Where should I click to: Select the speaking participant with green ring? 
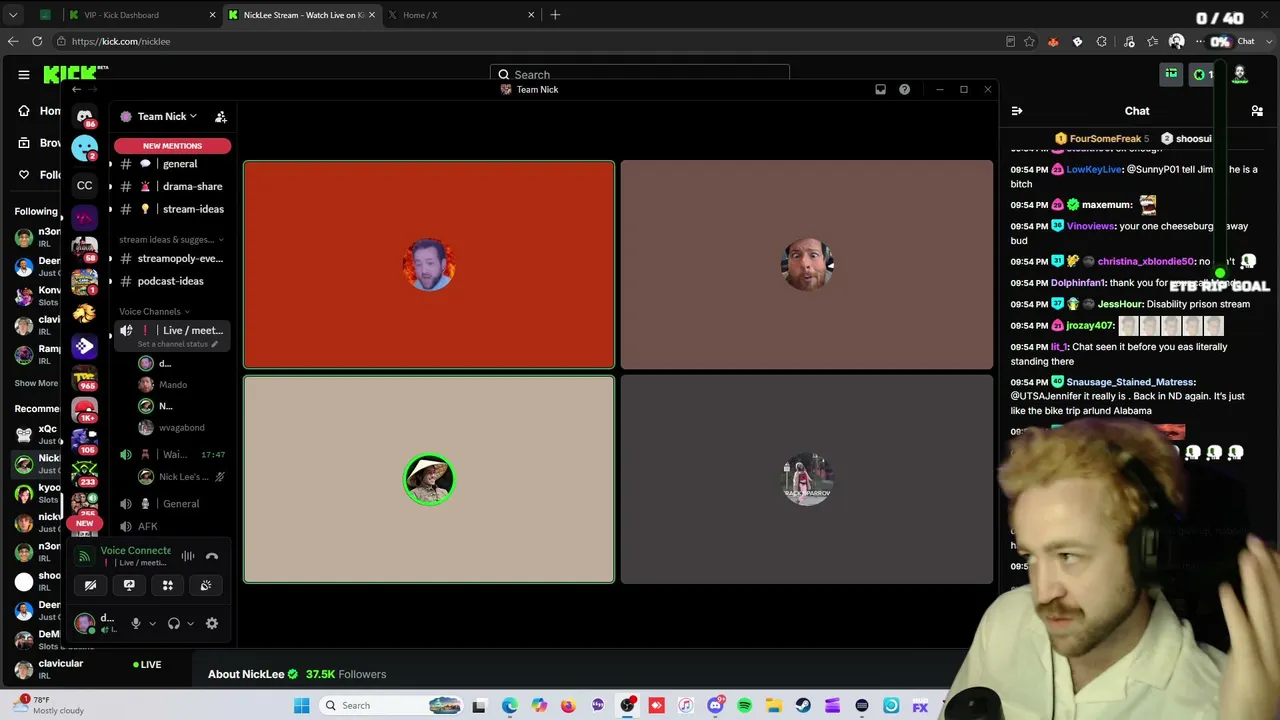(429, 480)
